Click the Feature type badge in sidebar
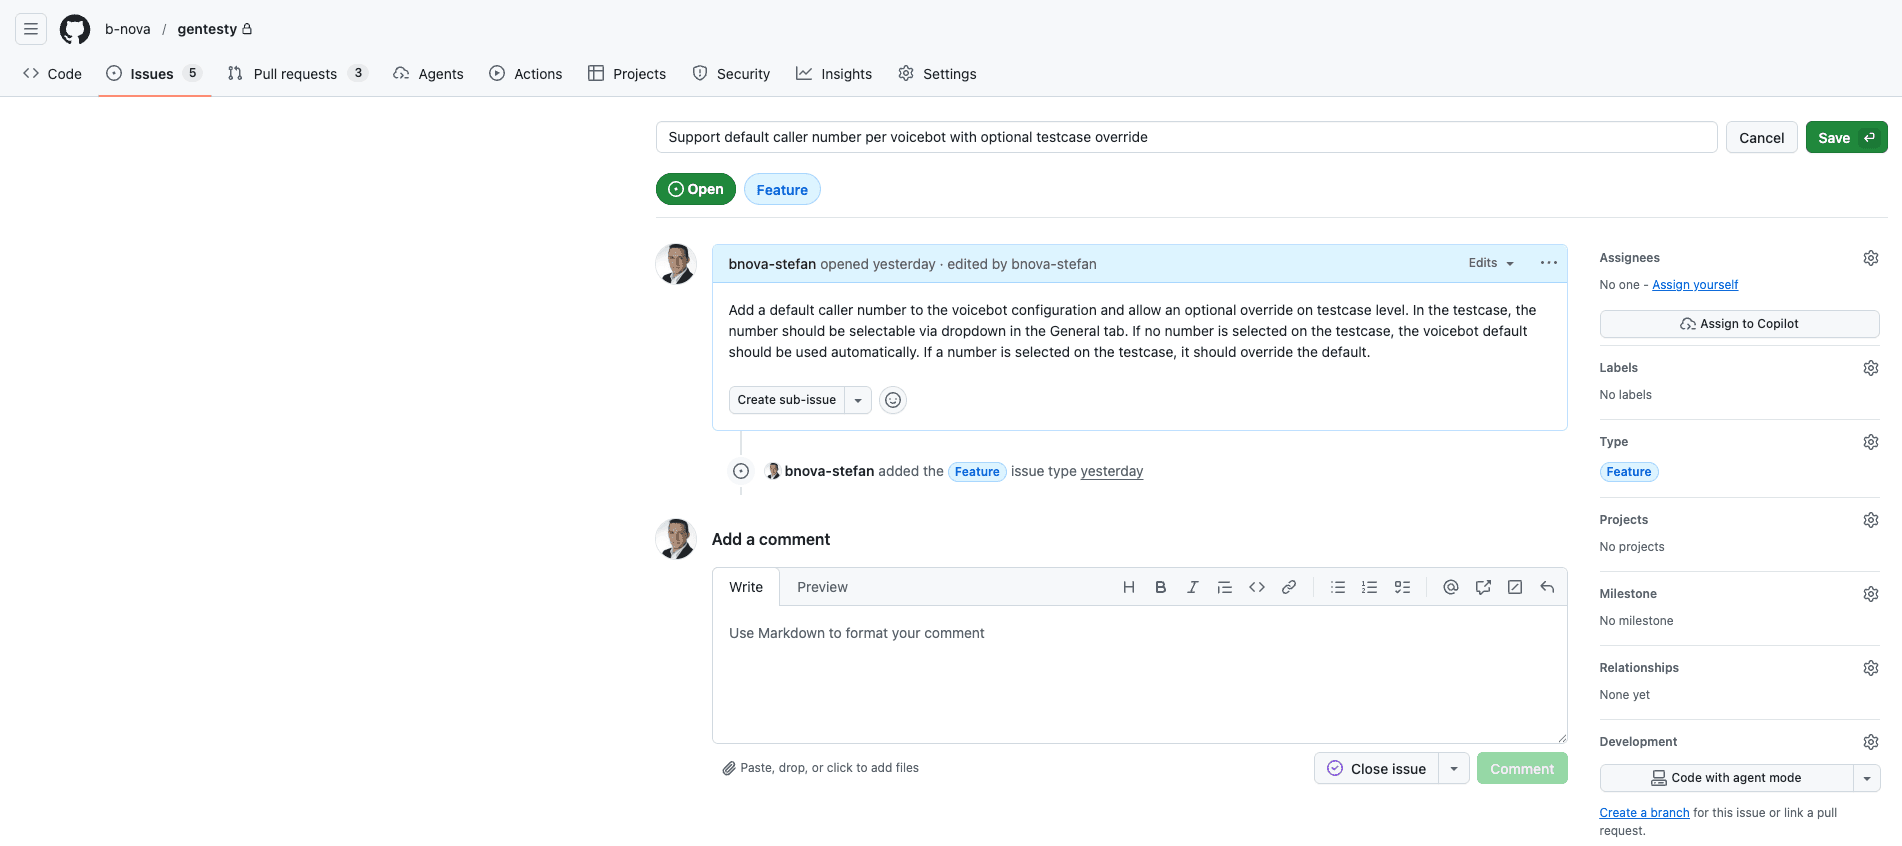1902x846 pixels. [x=1629, y=472]
